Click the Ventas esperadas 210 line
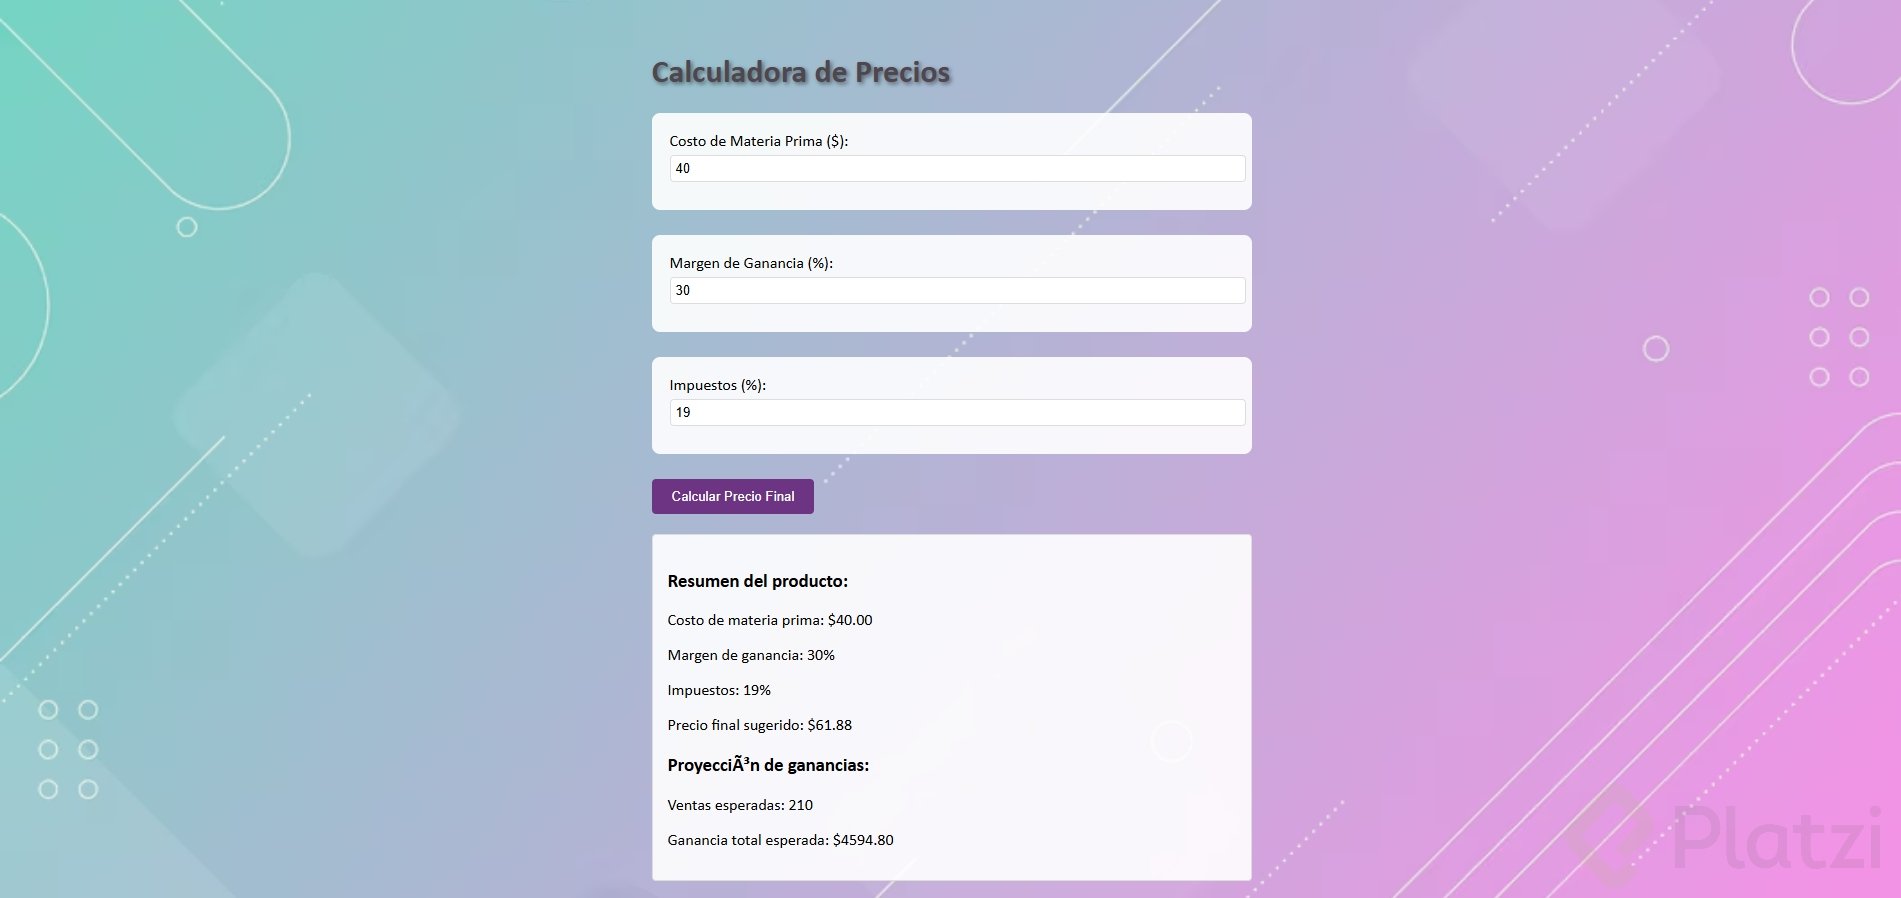 [739, 805]
